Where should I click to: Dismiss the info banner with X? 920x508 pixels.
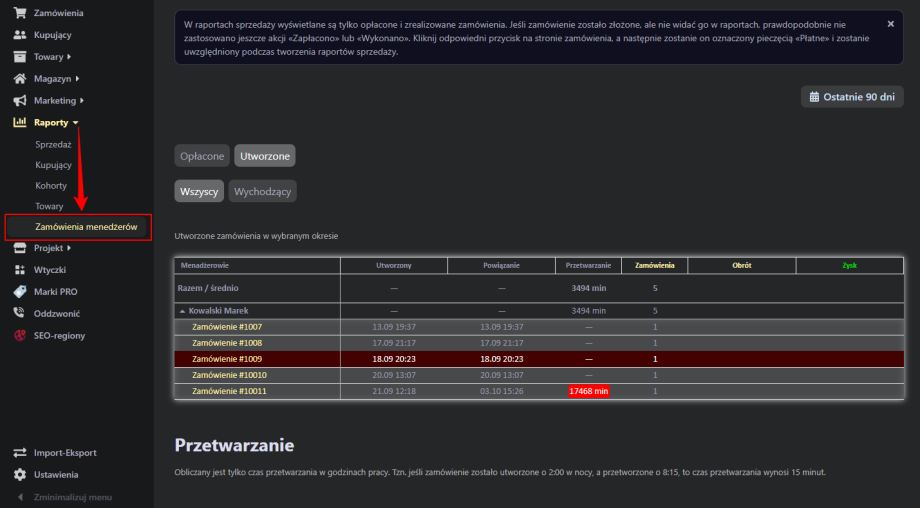tap(891, 23)
